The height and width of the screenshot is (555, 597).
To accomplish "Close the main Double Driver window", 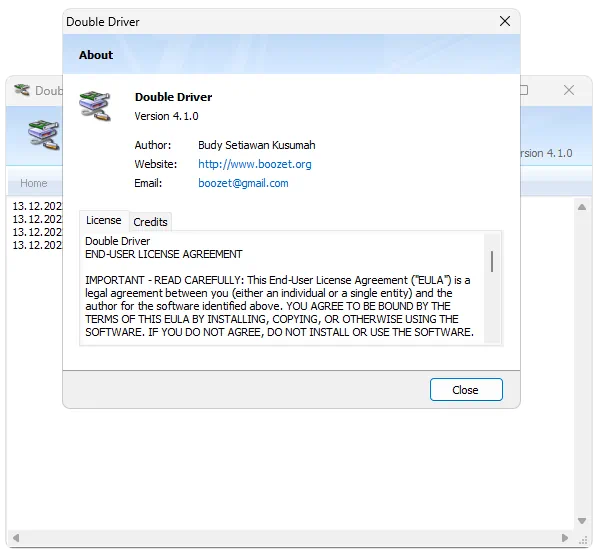I will tap(569, 90).
